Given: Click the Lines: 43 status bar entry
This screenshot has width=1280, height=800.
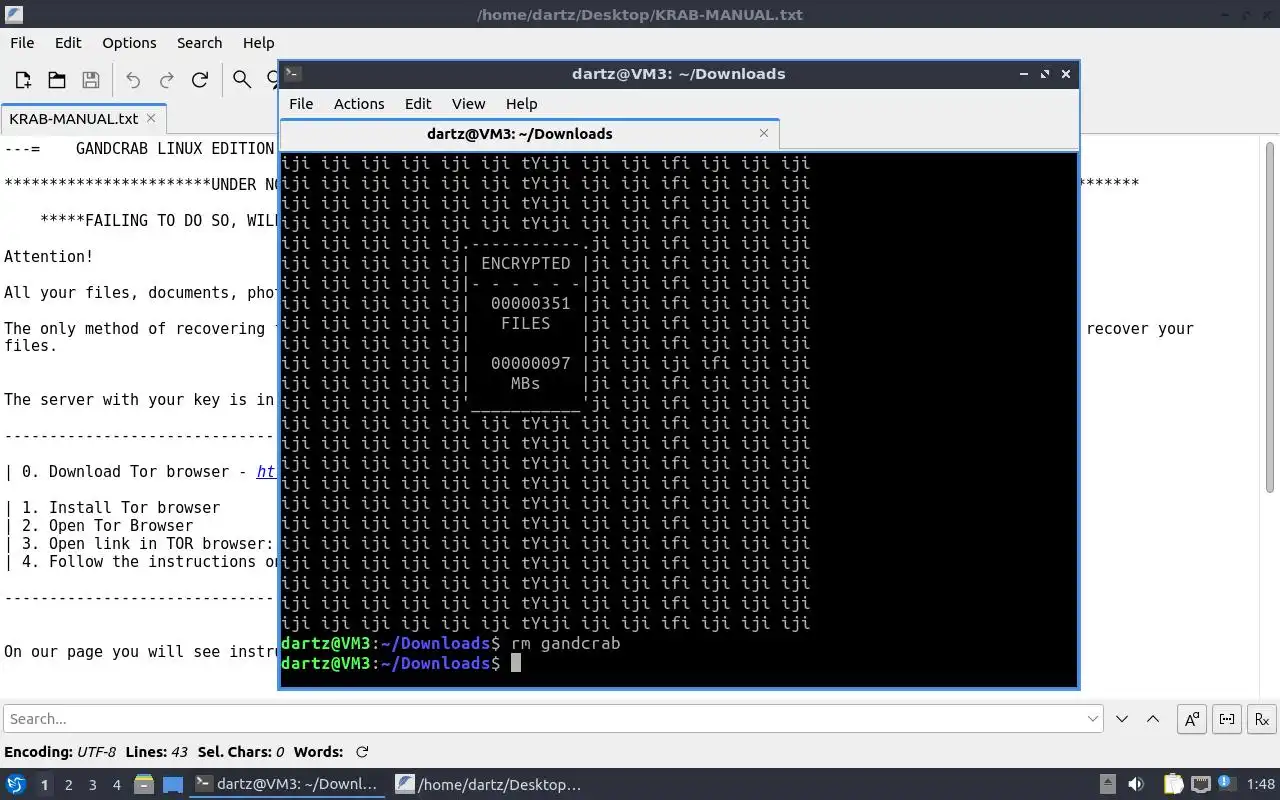Looking at the screenshot, I should point(157,752).
